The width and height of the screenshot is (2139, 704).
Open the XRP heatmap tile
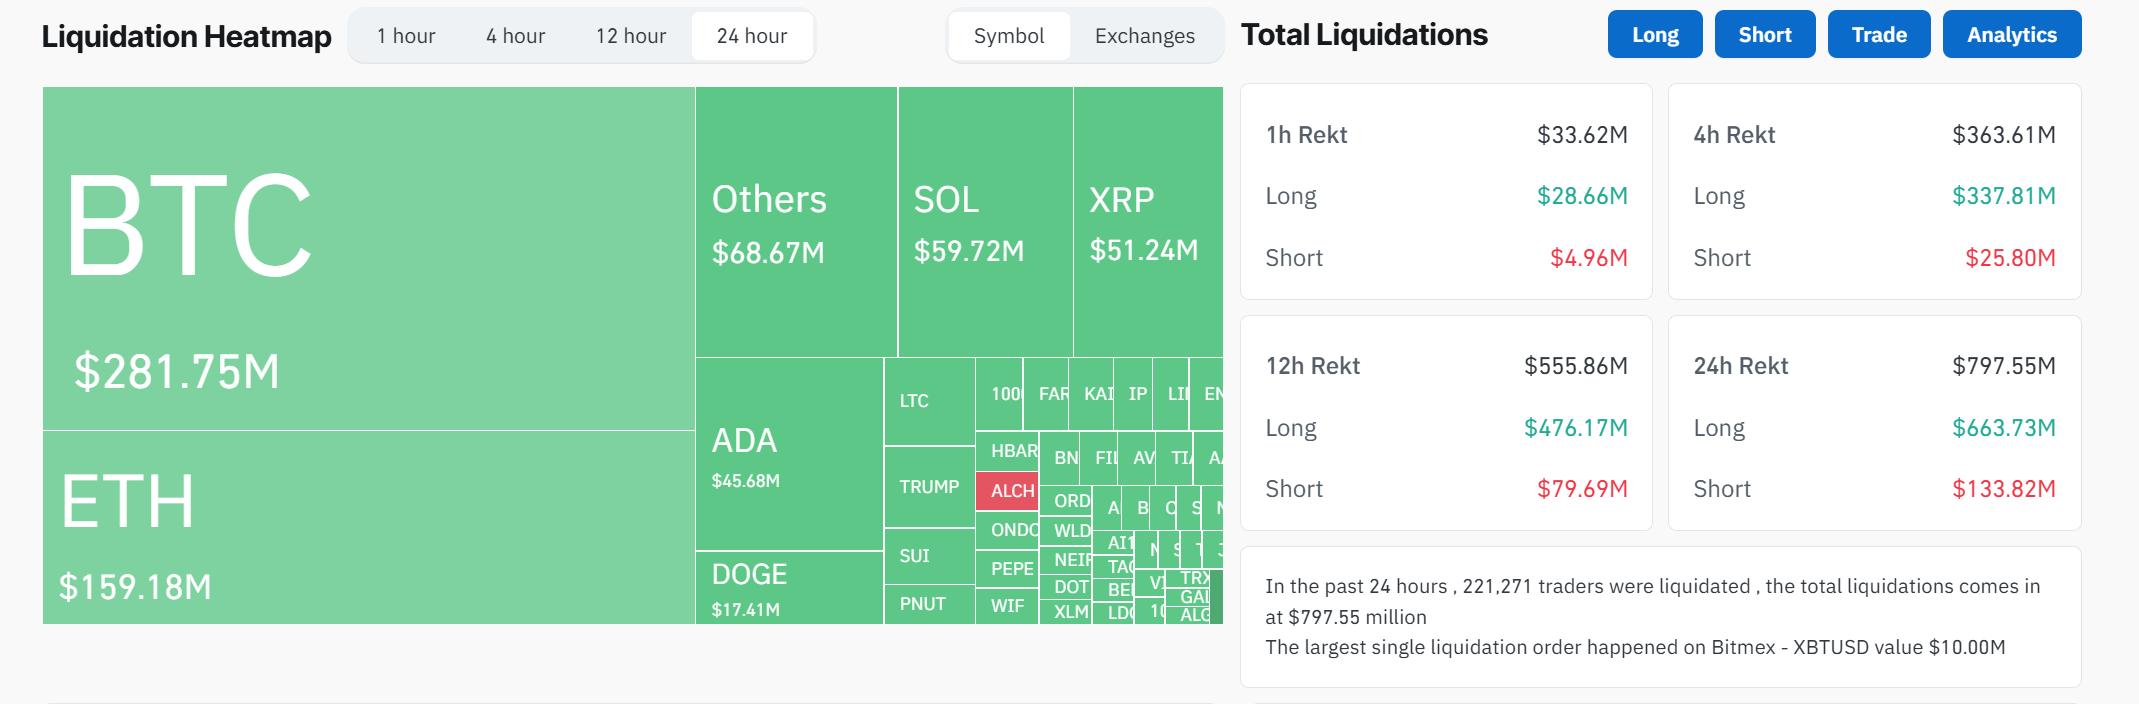pos(1147,222)
